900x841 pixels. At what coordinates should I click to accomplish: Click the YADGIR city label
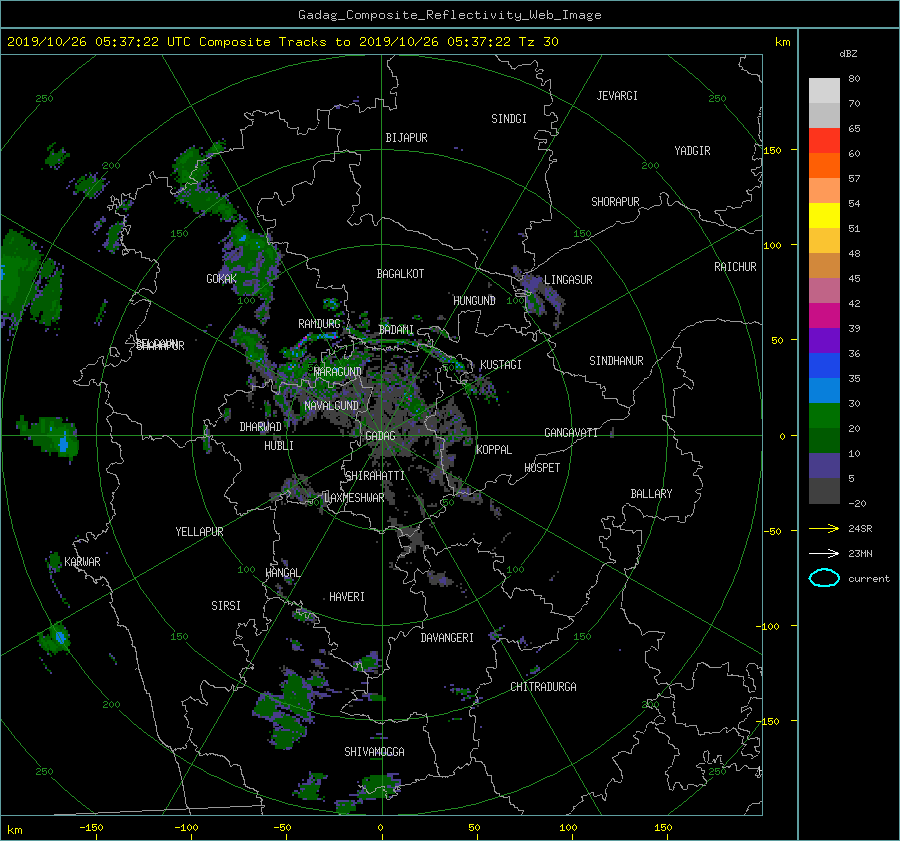tap(692, 151)
